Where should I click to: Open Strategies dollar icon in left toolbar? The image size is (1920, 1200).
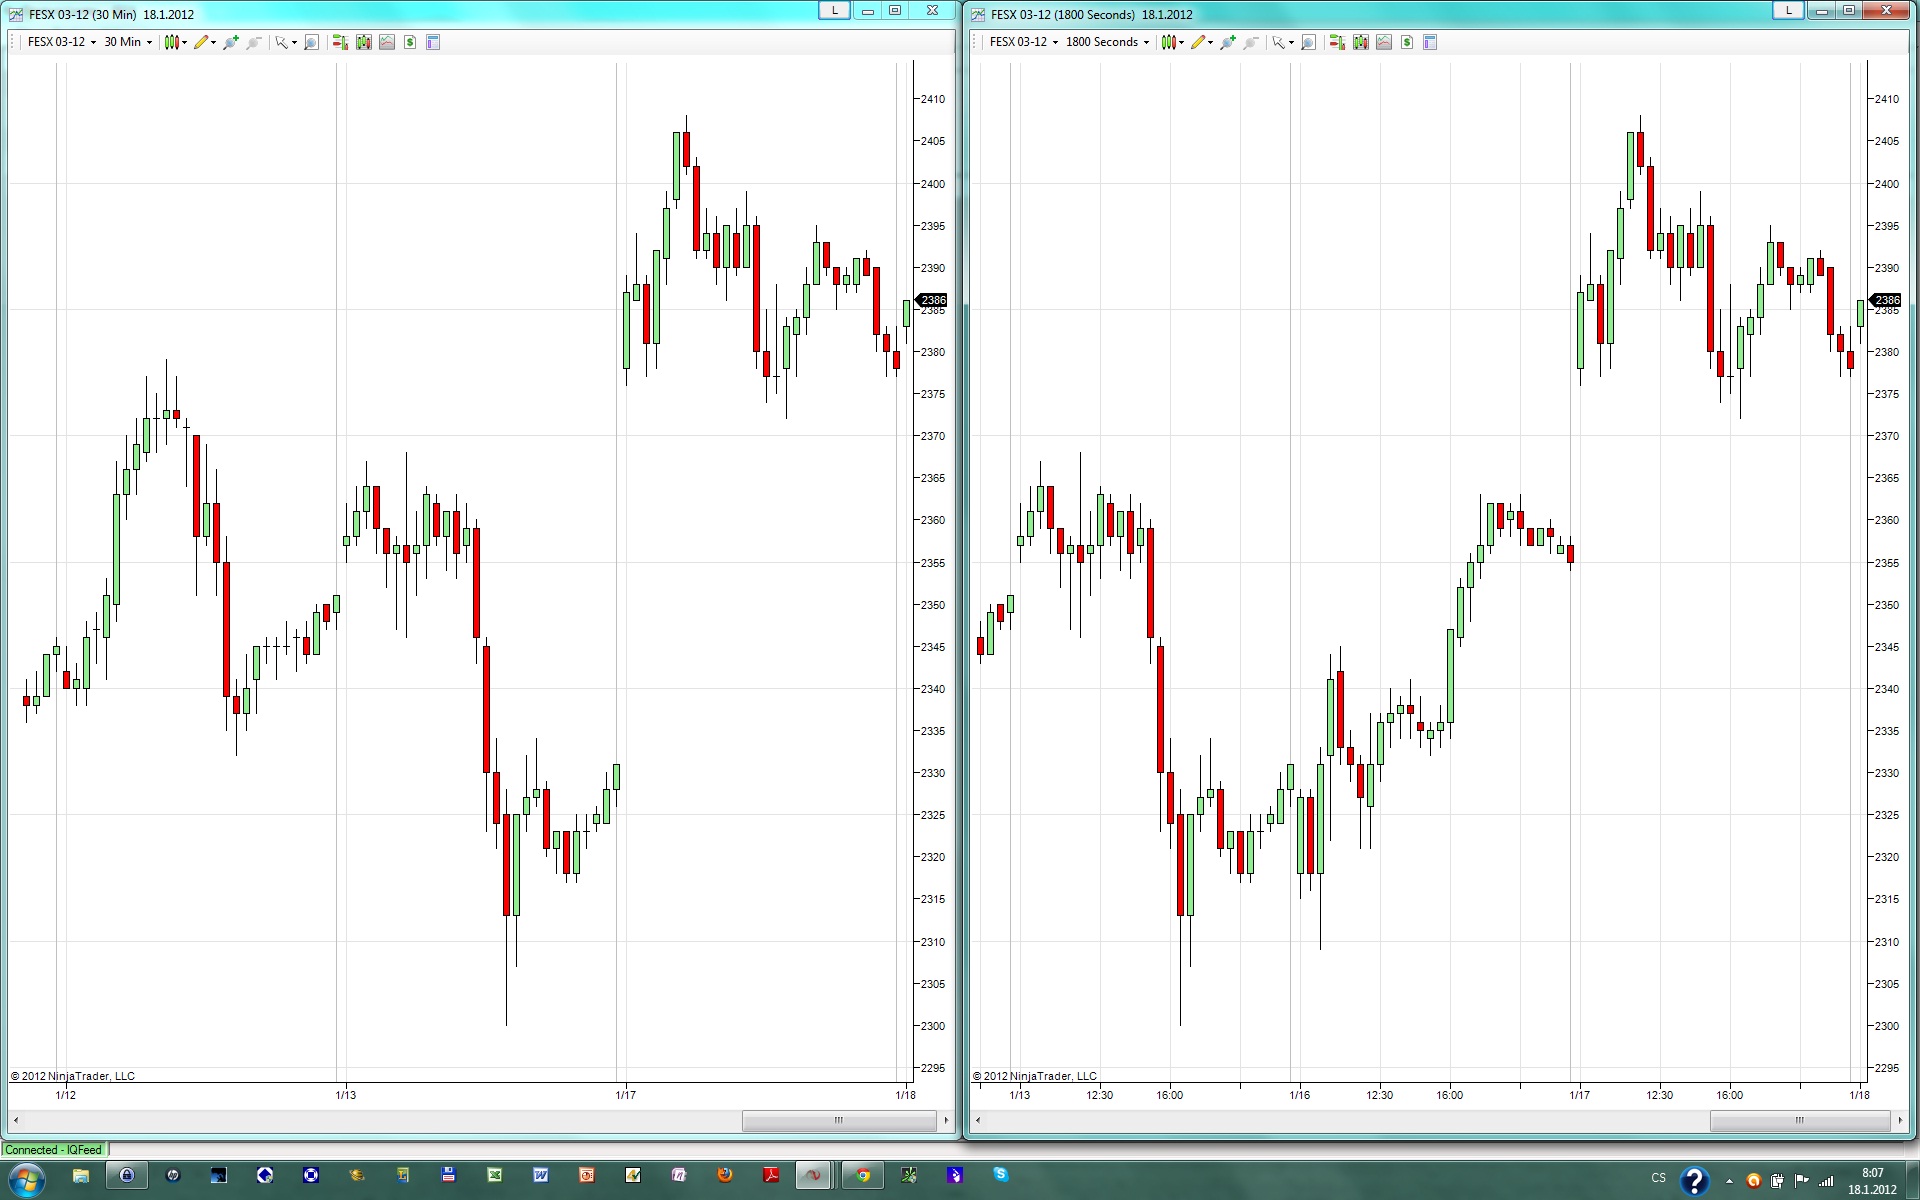click(410, 42)
